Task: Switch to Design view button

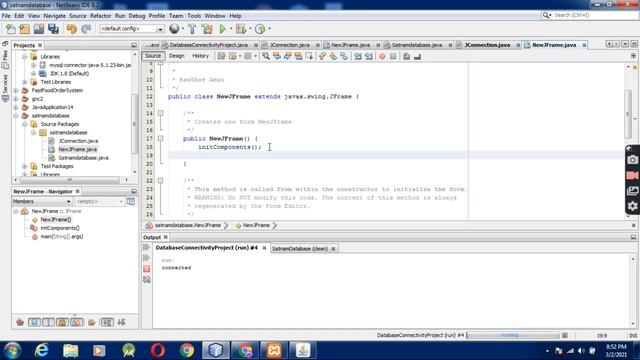Action: tap(176, 56)
